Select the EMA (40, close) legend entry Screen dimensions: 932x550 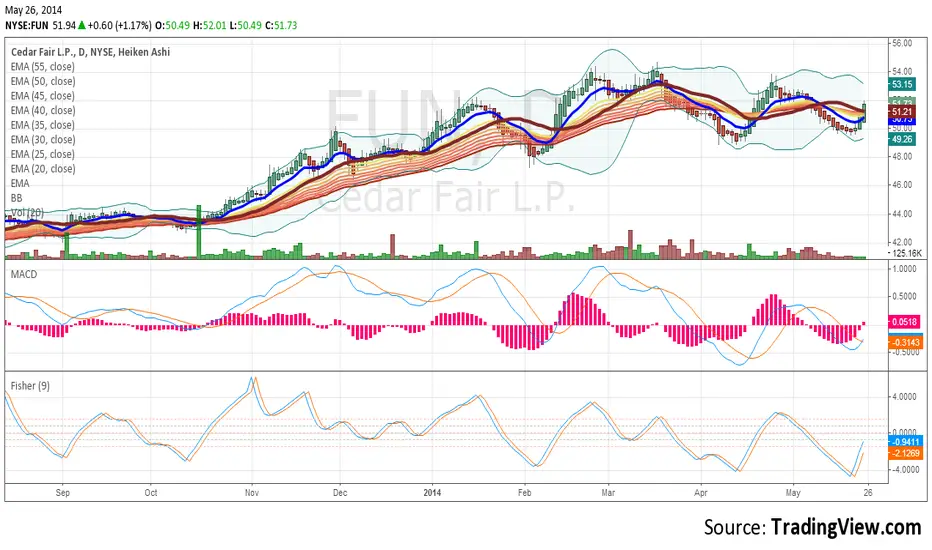(x=43, y=111)
